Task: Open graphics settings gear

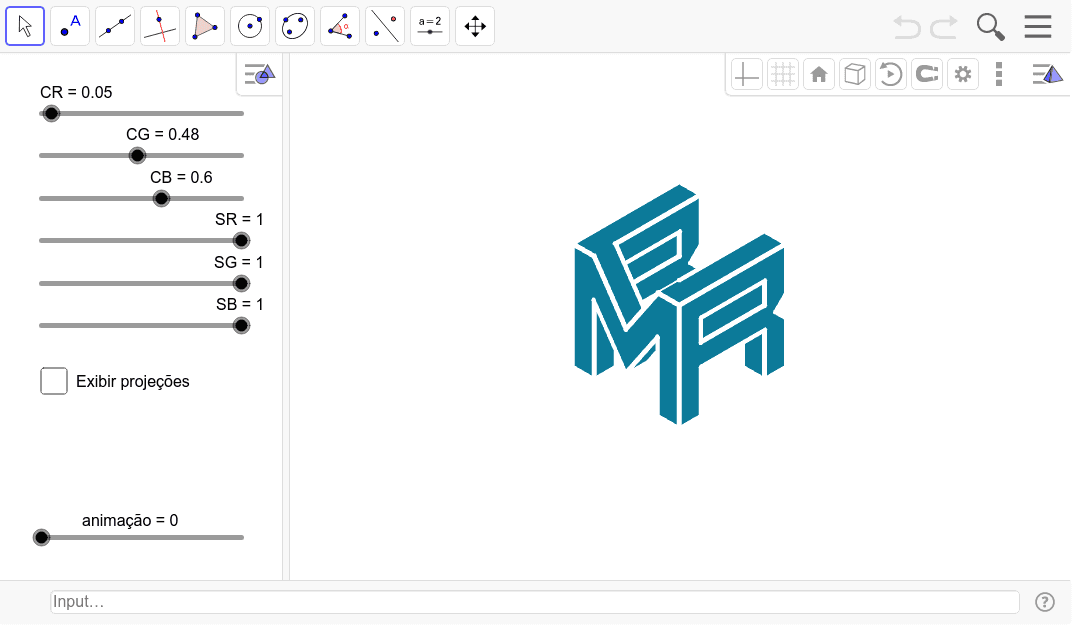Action: click(963, 74)
